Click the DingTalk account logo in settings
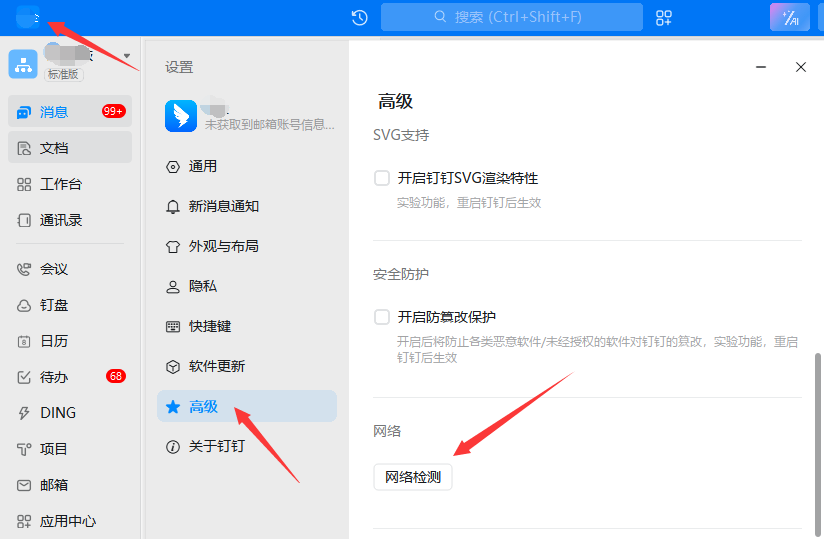 (181, 116)
